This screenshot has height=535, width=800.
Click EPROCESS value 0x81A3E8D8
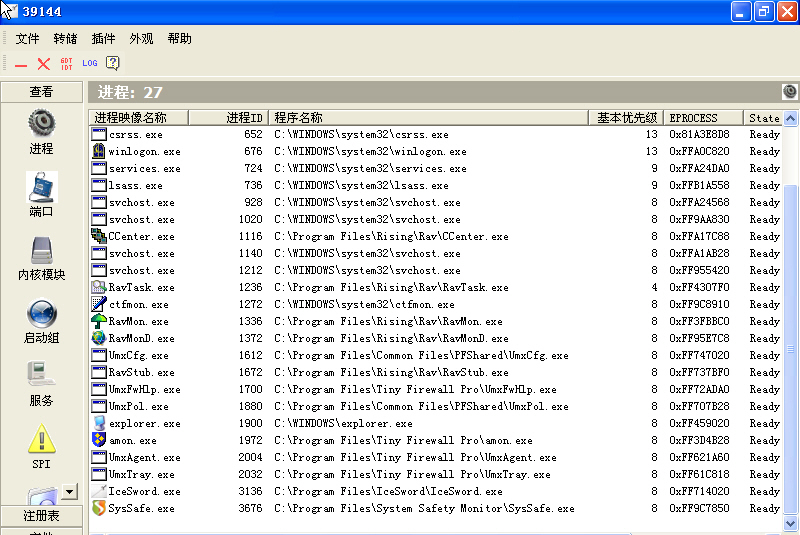click(x=699, y=134)
